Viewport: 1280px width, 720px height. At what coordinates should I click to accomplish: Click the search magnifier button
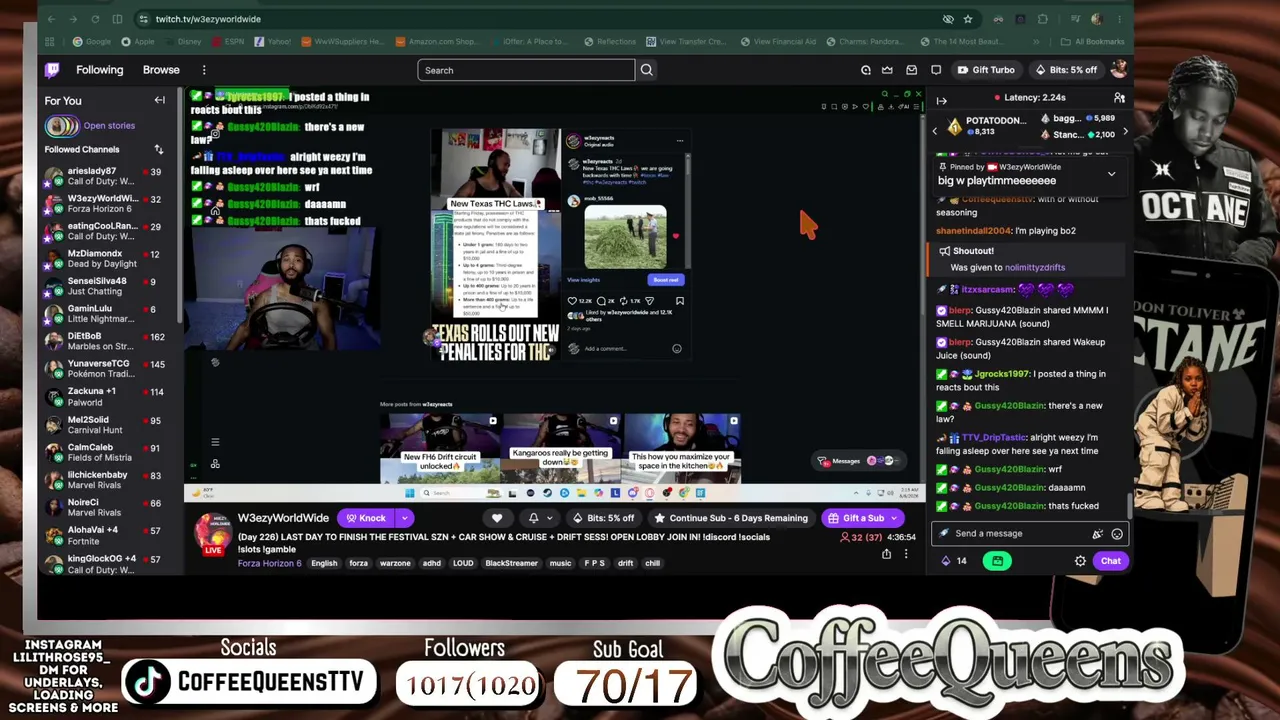(x=647, y=70)
